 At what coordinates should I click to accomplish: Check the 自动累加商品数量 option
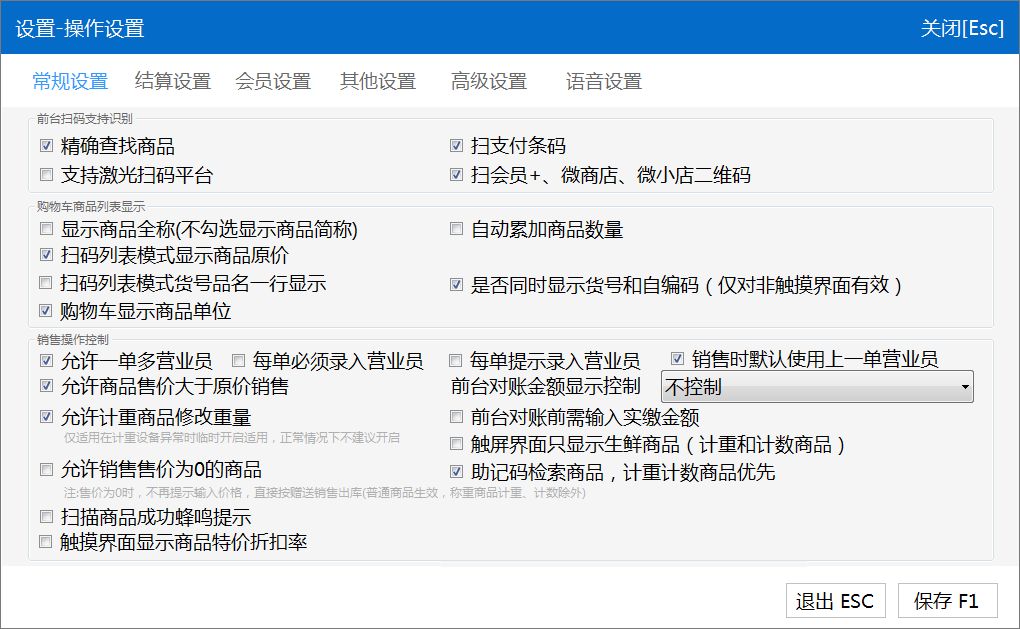click(x=456, y=230)
